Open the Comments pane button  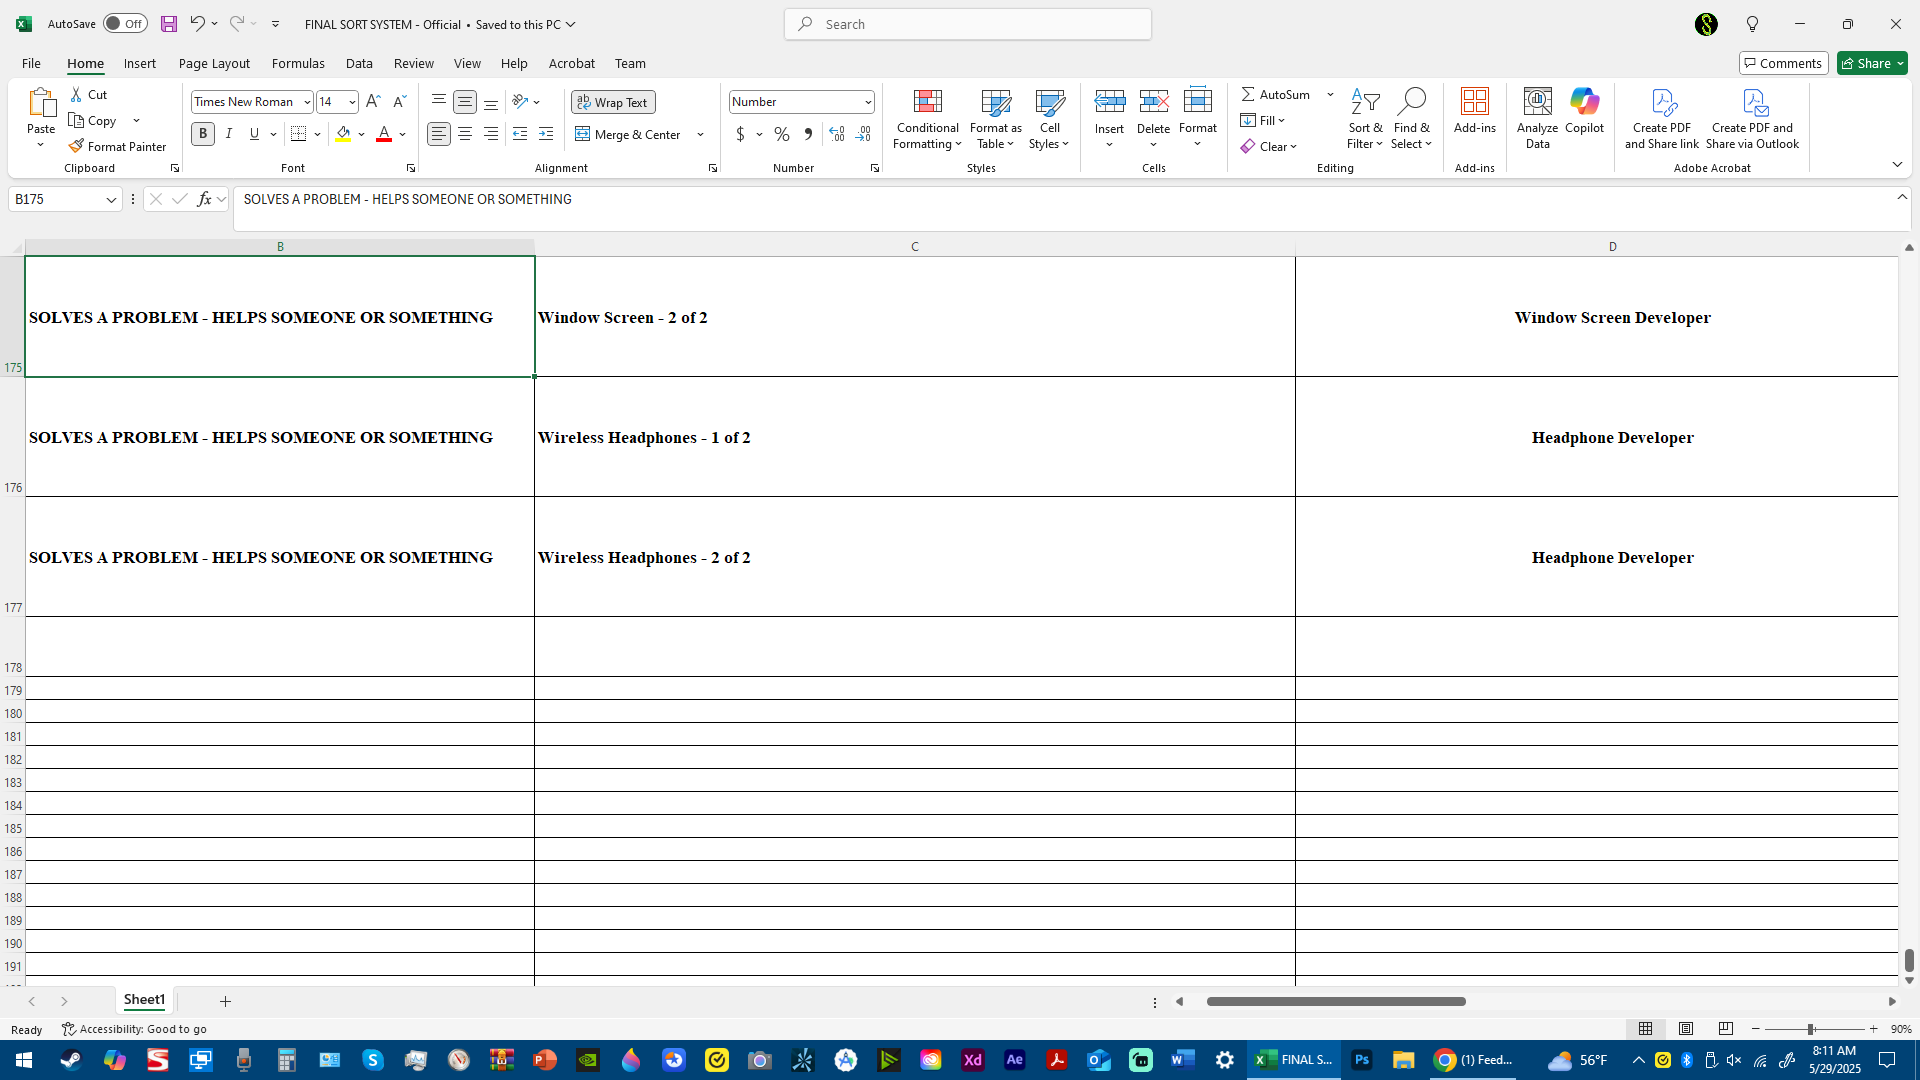1783,63
